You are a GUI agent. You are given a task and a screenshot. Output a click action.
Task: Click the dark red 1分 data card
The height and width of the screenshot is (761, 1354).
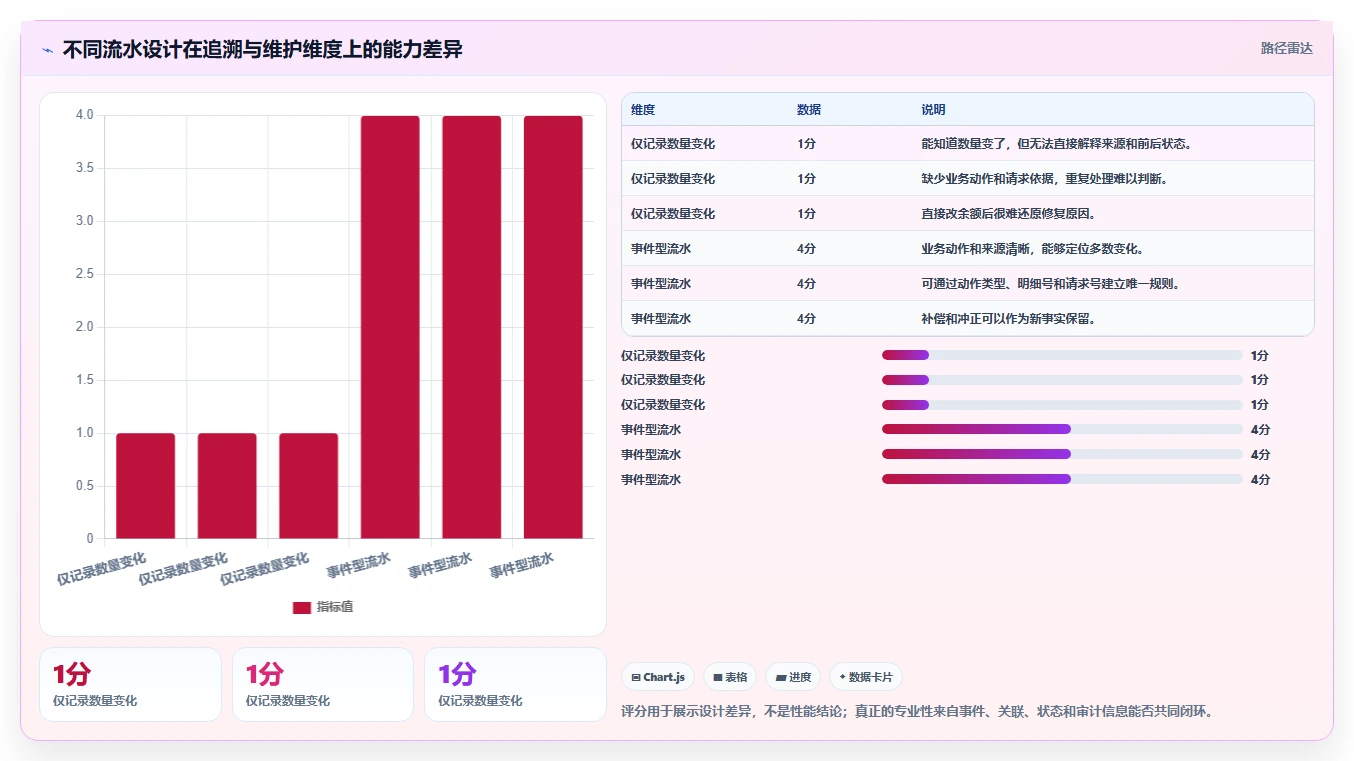click(x=130, y=684)
